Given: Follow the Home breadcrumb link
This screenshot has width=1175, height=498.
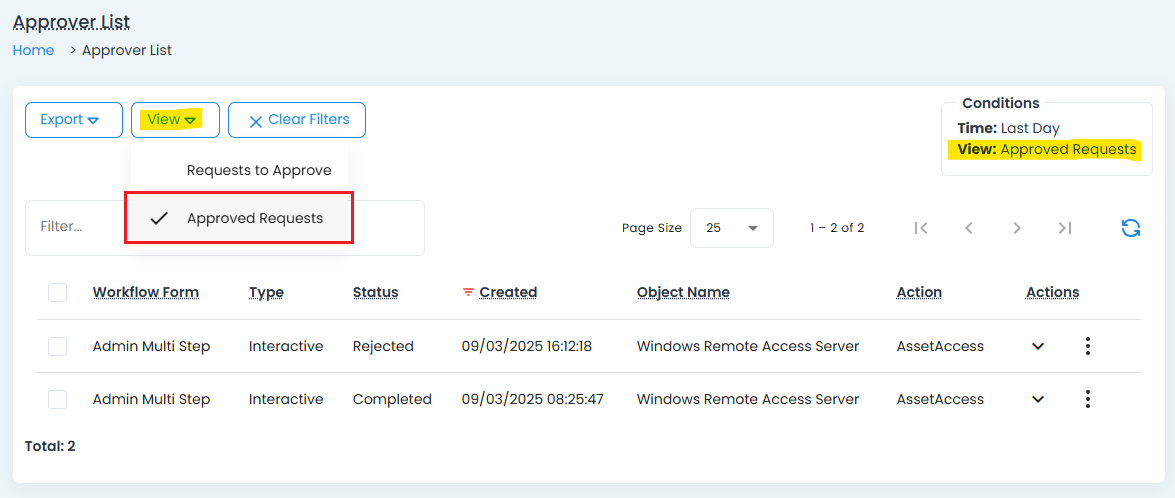Looking at the screenshot, I should [x=33, y=50].
